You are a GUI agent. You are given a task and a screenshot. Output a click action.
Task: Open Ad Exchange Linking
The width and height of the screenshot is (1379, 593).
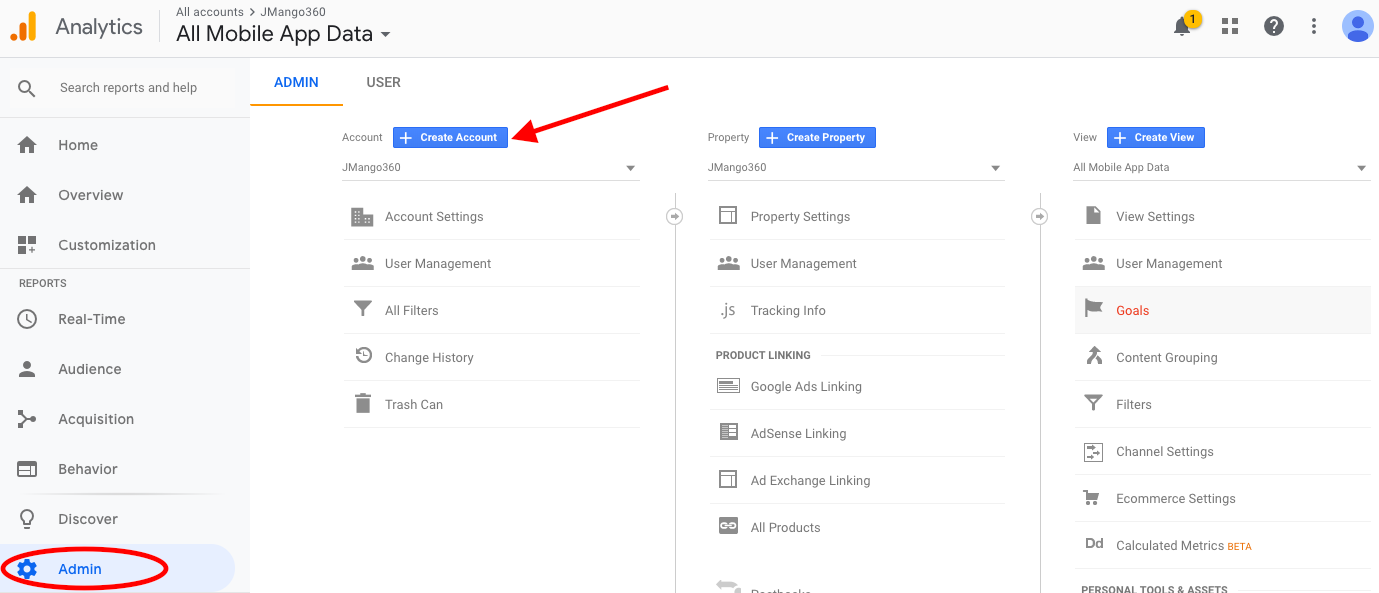point(810,481)
